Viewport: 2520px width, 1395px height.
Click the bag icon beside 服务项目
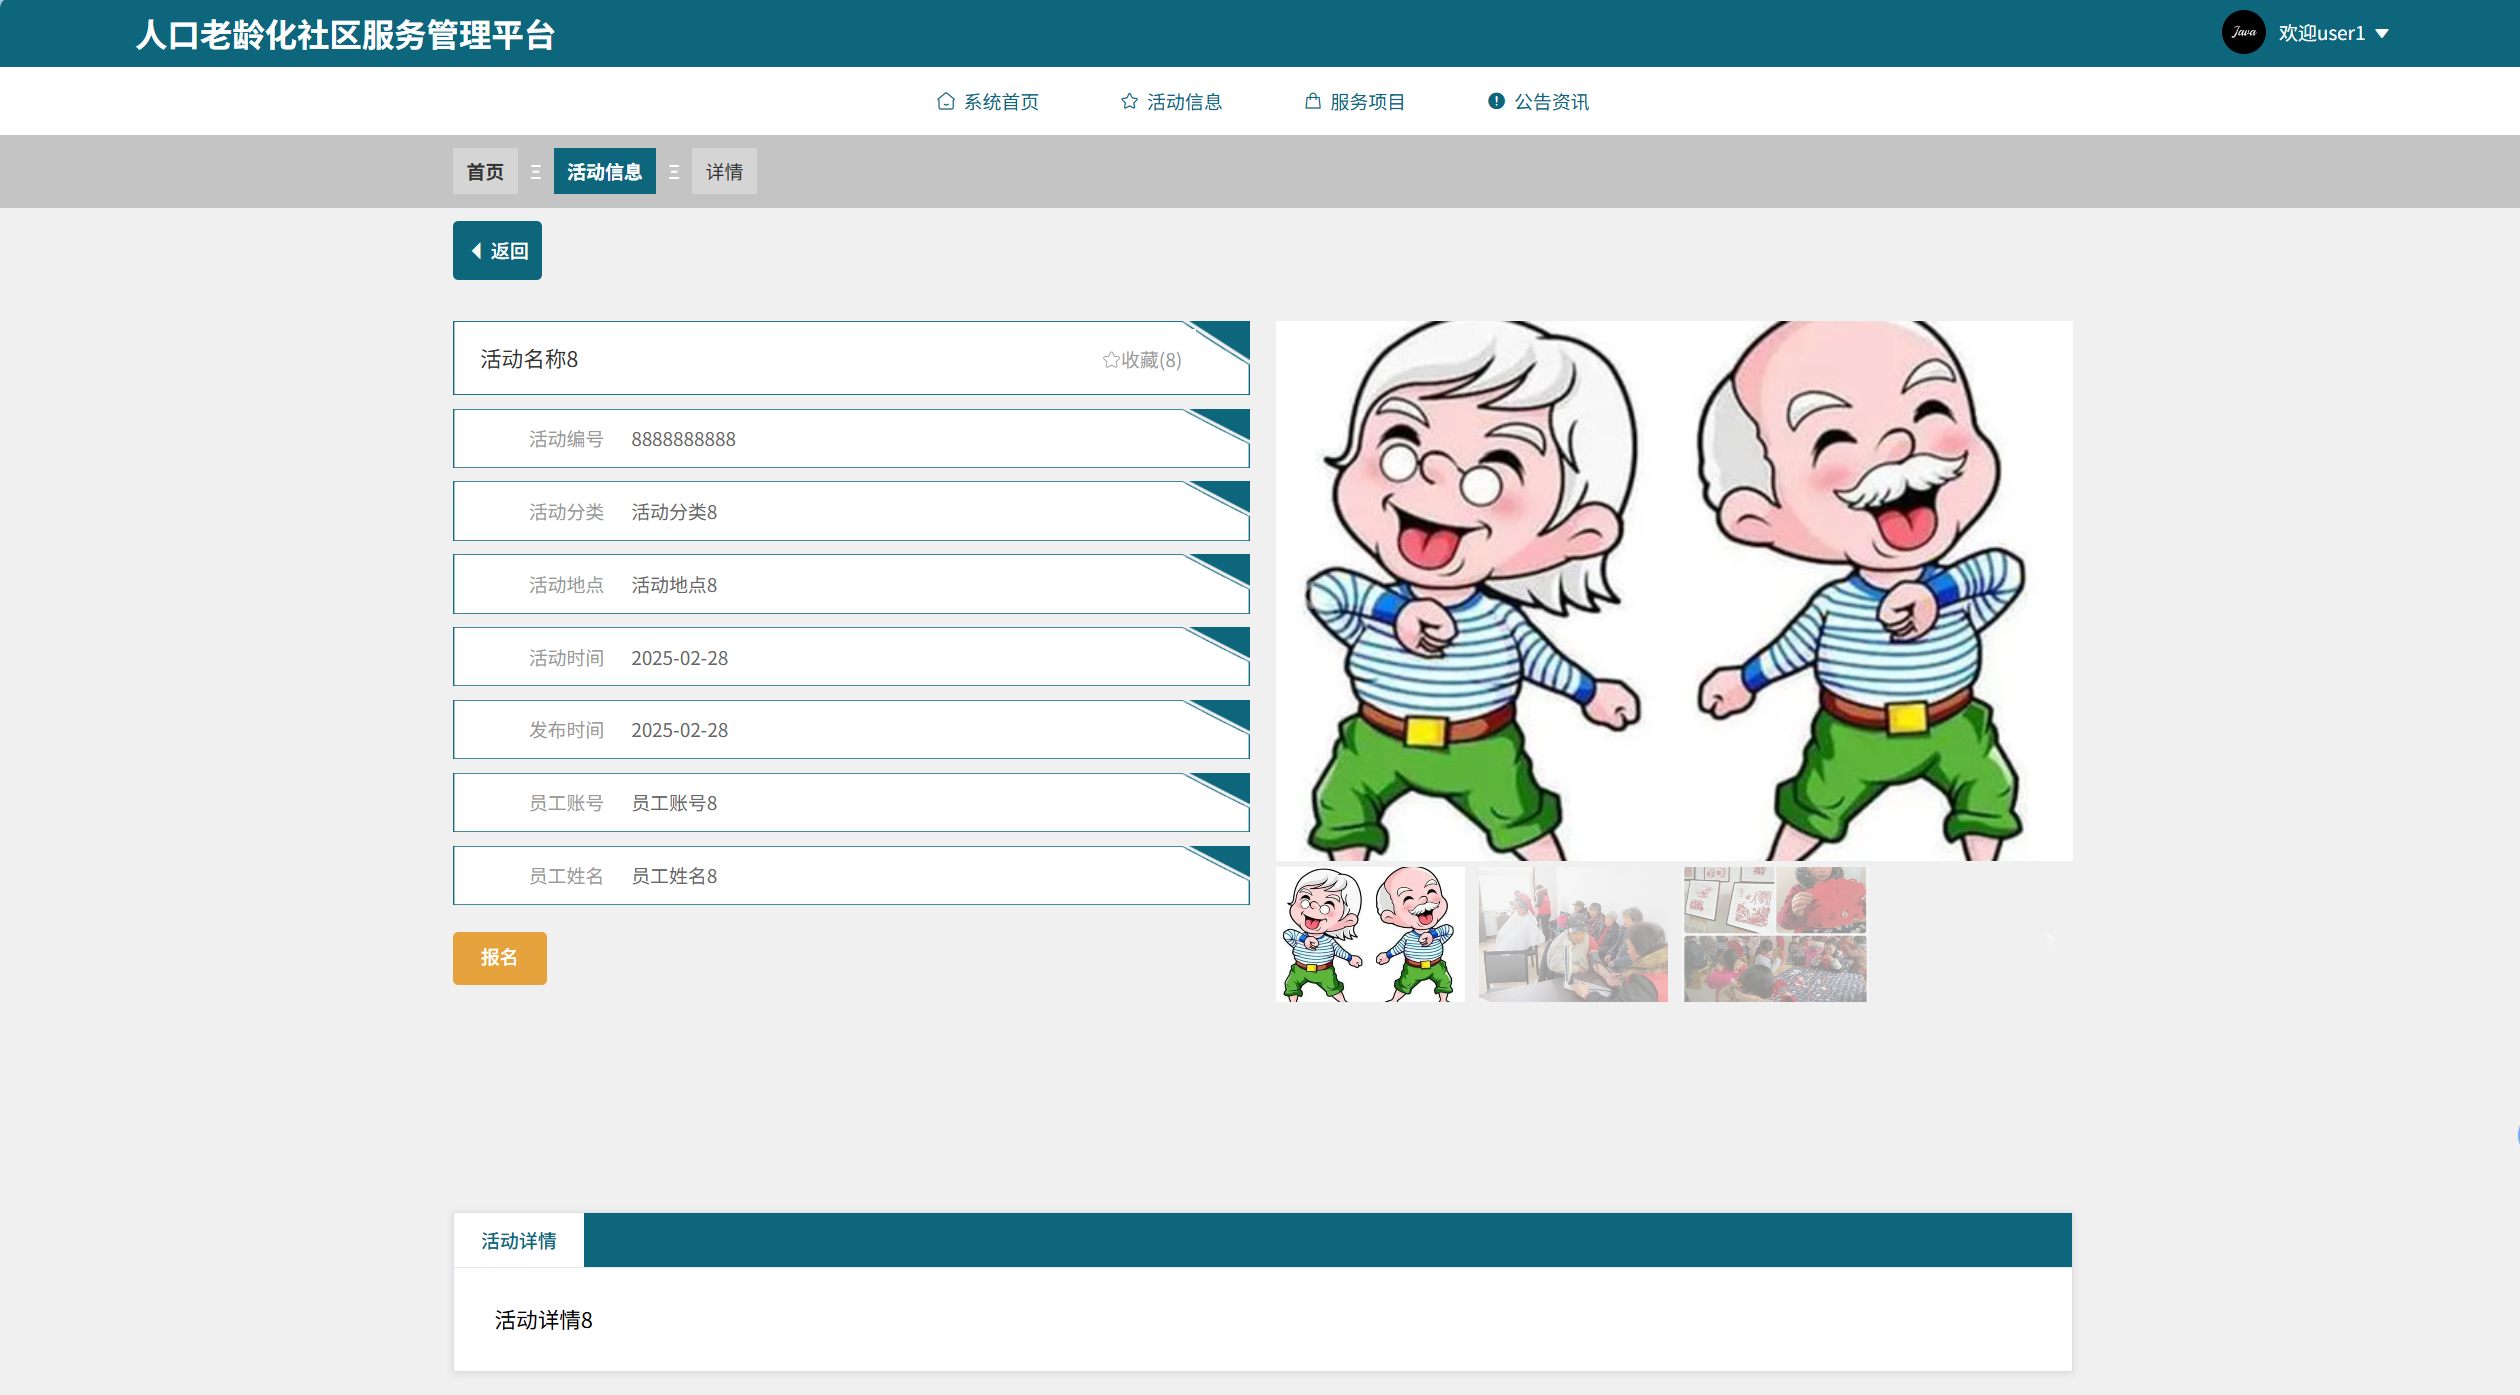click(1312, 101)
